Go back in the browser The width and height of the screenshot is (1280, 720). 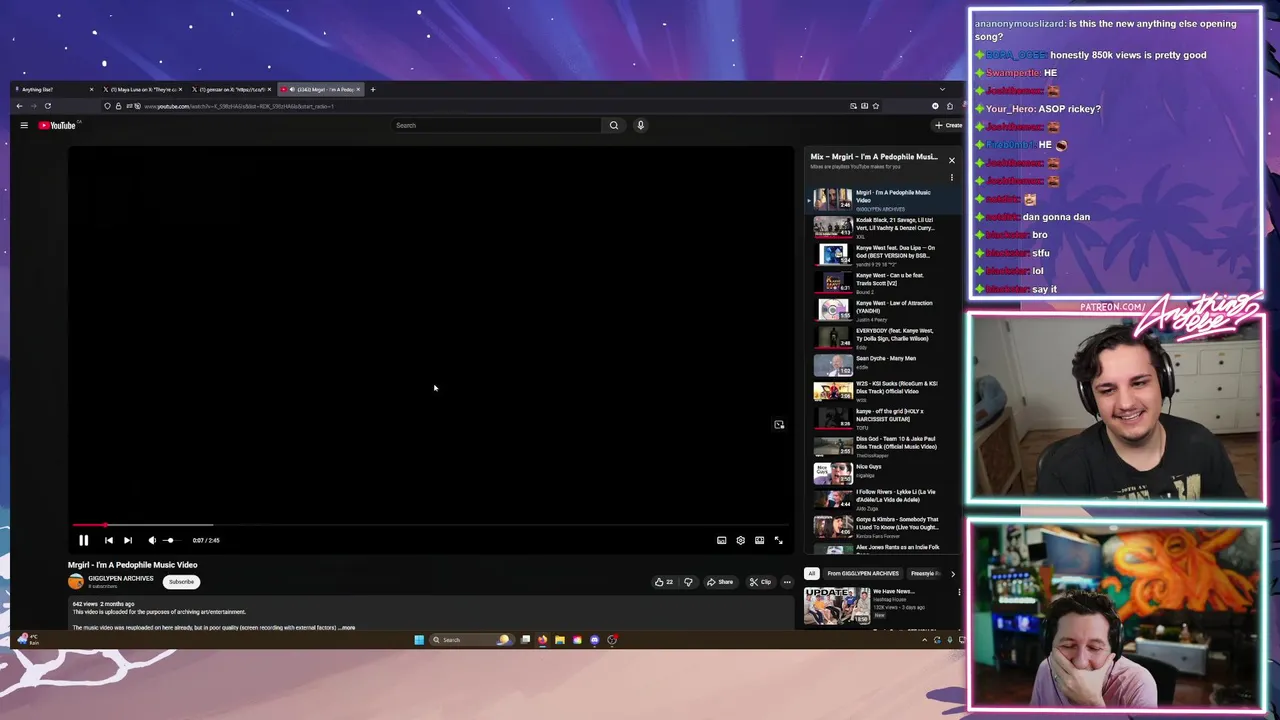tap(19, 106)
